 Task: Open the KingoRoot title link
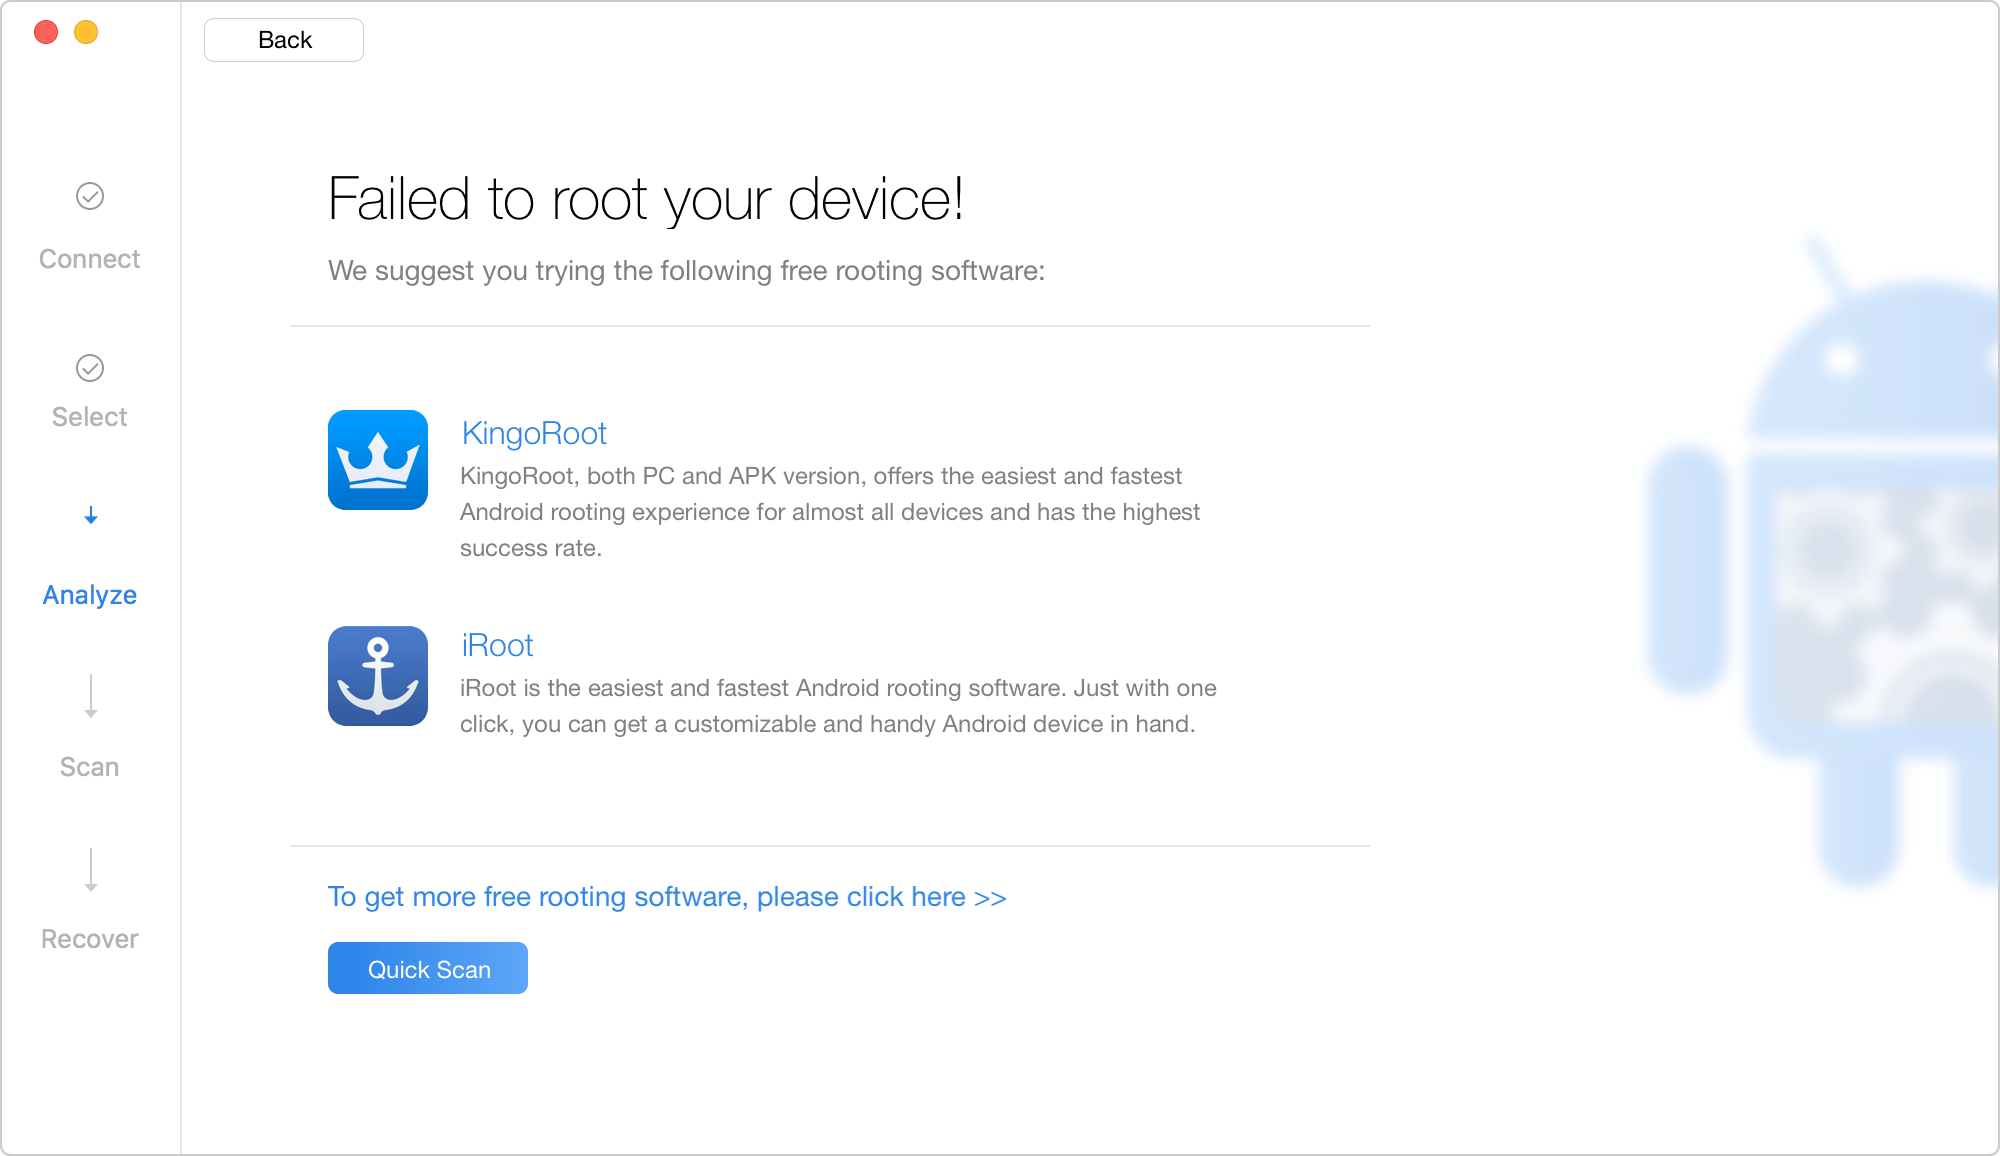click(534, 433)
